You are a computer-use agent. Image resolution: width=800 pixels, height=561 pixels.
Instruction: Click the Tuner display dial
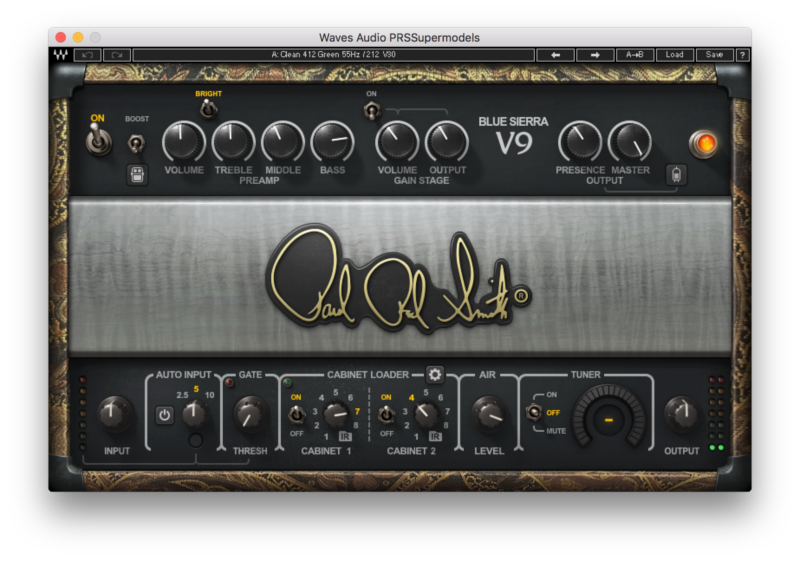point(608,417)
